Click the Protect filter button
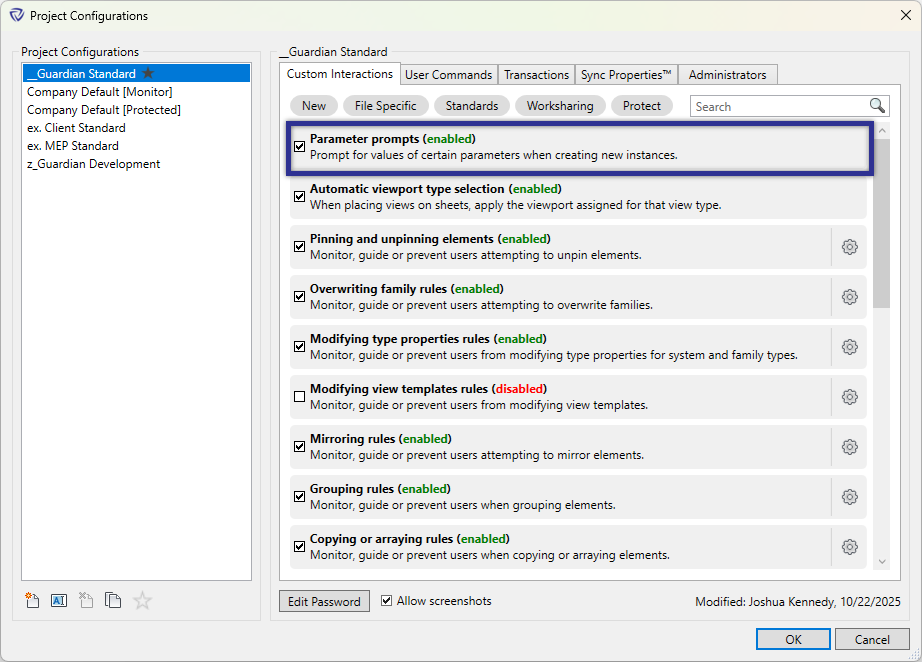This screenshot has width=922, height=662. tap(642, 105)
